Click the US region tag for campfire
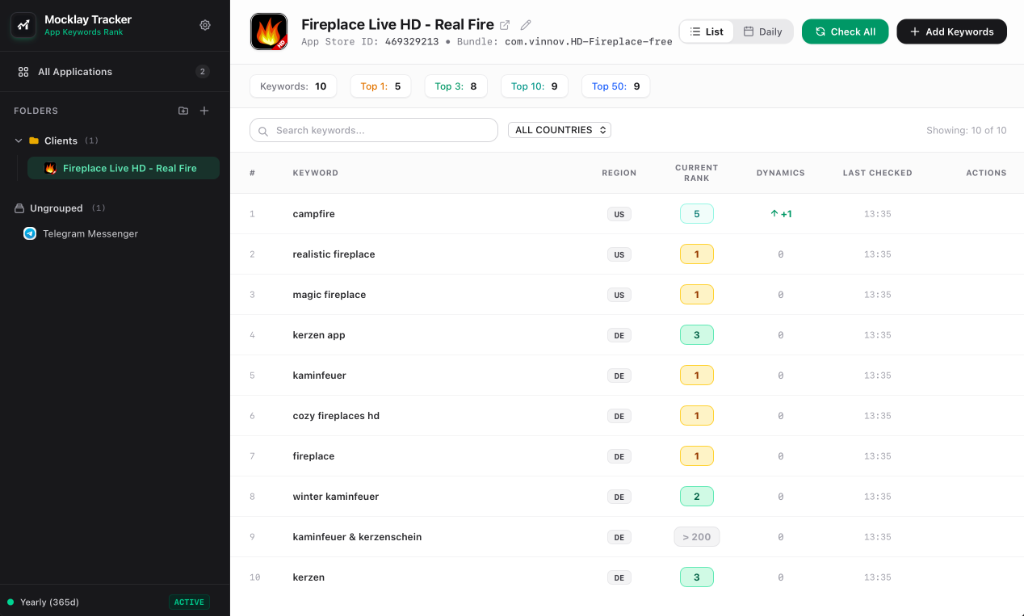 click(x=619, y=214)
